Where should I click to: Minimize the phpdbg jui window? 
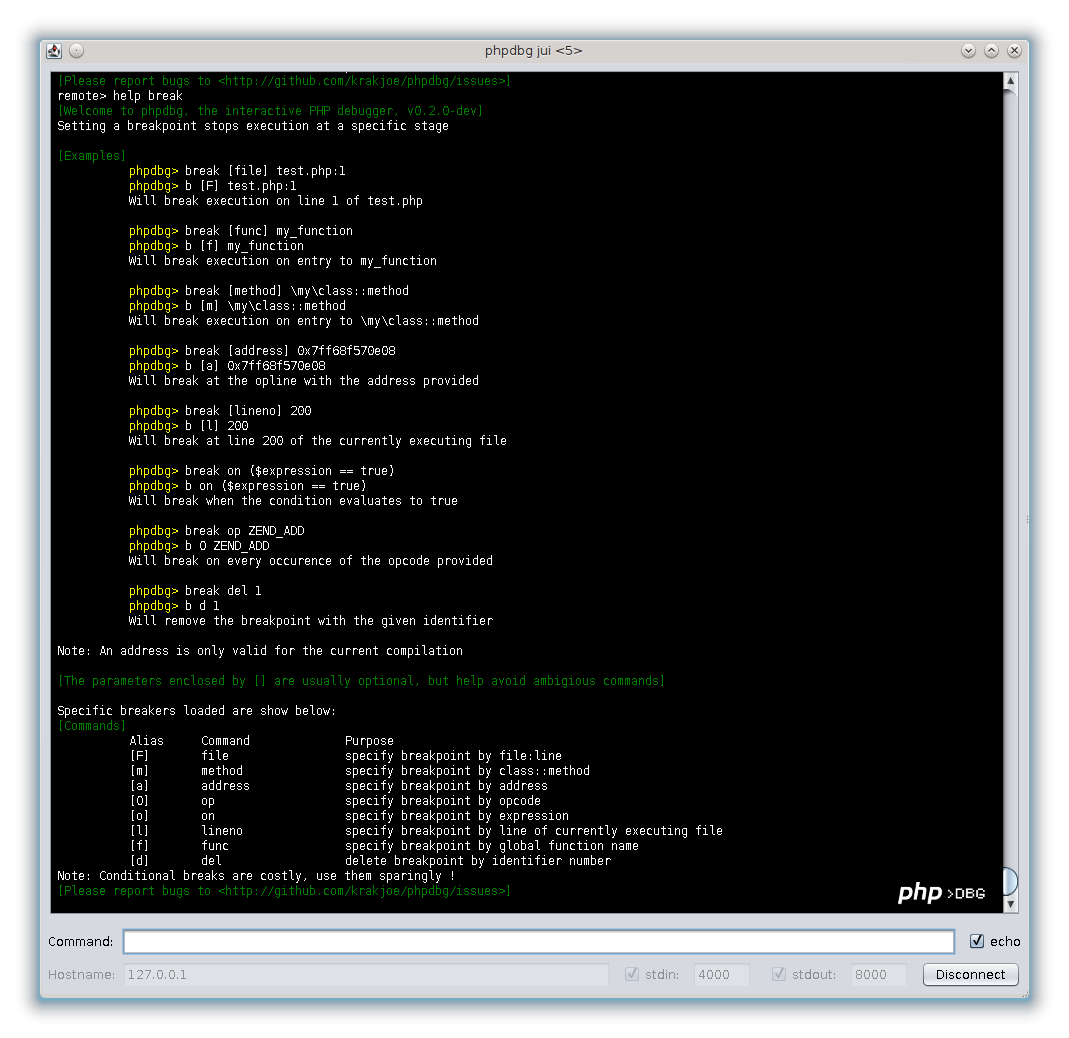click(x=968, y=50)
